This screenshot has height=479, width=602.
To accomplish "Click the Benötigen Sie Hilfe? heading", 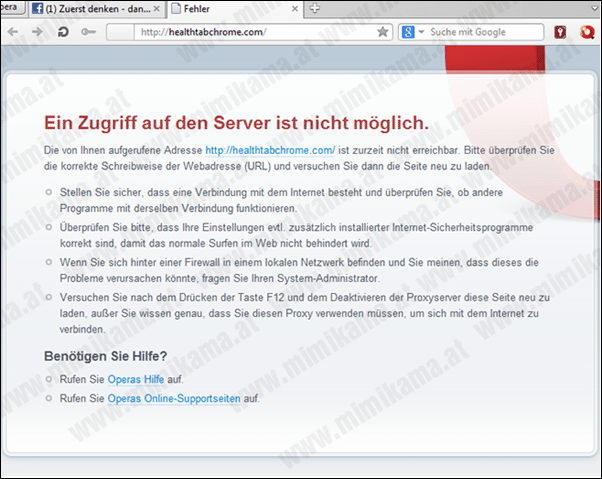I will click(106, 356).
